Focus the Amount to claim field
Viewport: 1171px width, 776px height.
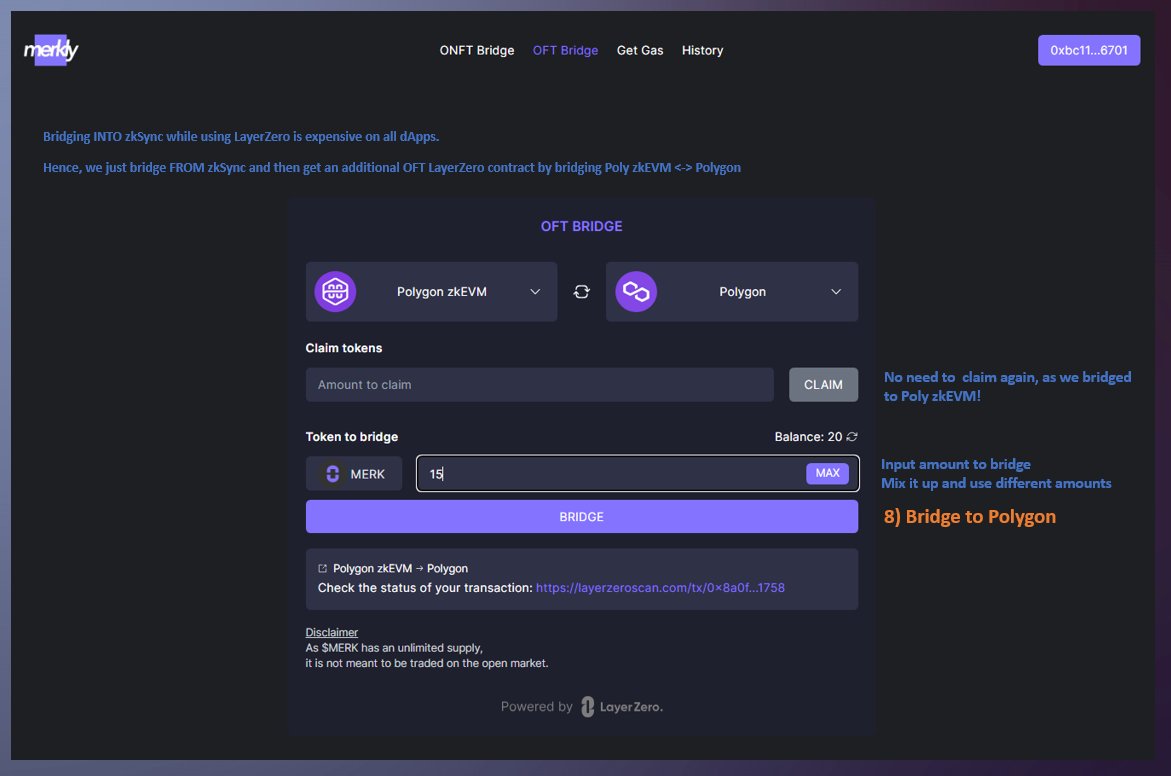539,385
